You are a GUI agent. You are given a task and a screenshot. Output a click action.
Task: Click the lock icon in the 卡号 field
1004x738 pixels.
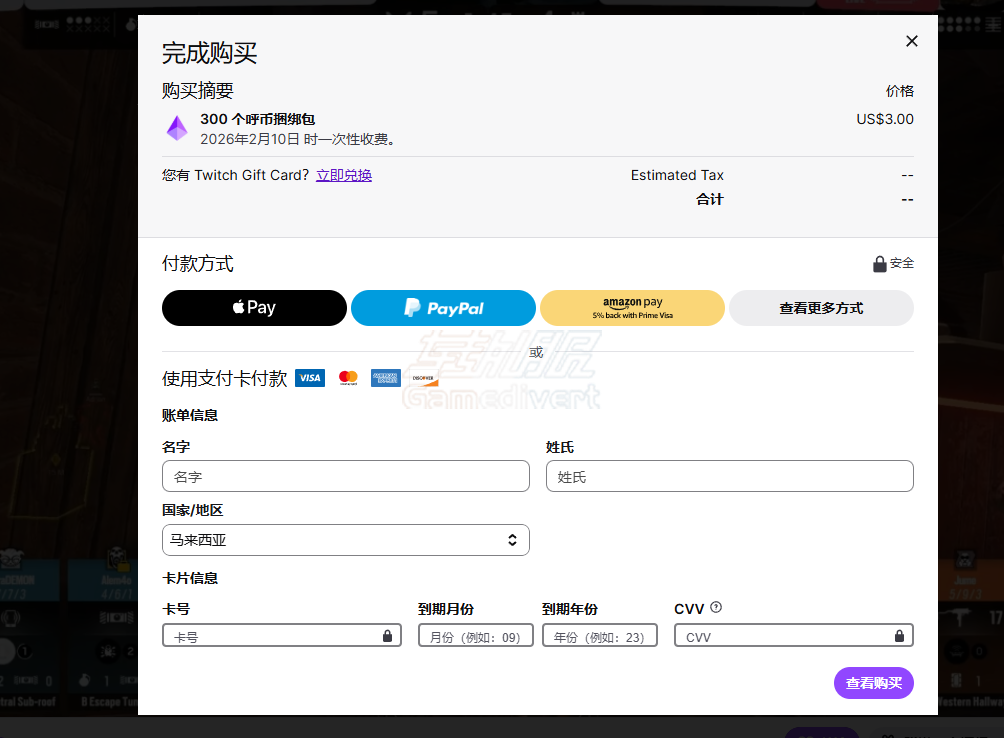point(388,635)
